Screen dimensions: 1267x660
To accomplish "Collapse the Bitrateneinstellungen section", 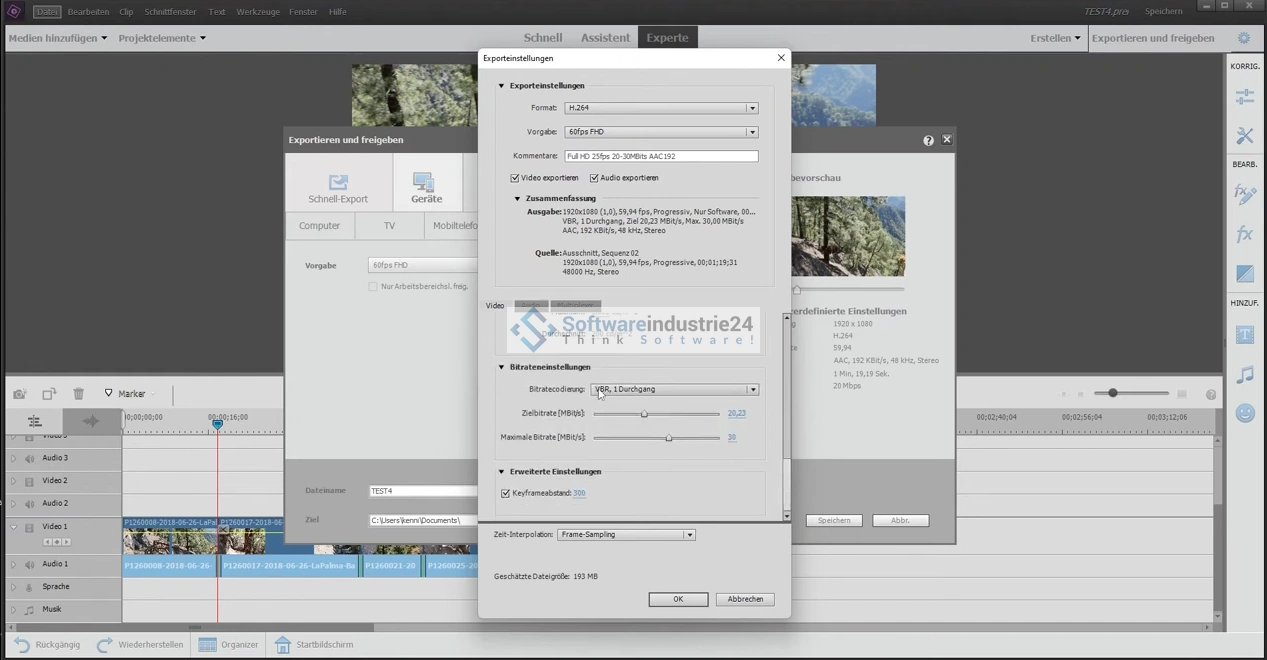I will (x=502, y=367).
